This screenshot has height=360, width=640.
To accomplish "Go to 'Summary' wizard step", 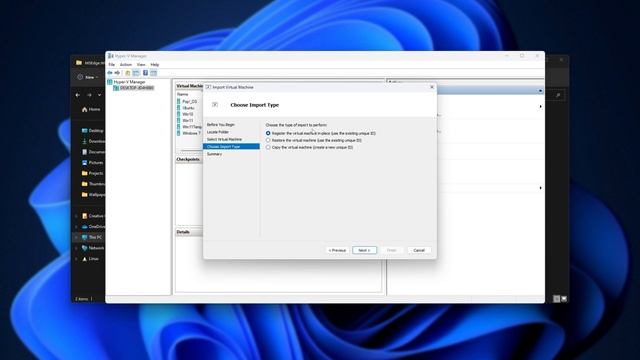I will (x=214, y=154).
